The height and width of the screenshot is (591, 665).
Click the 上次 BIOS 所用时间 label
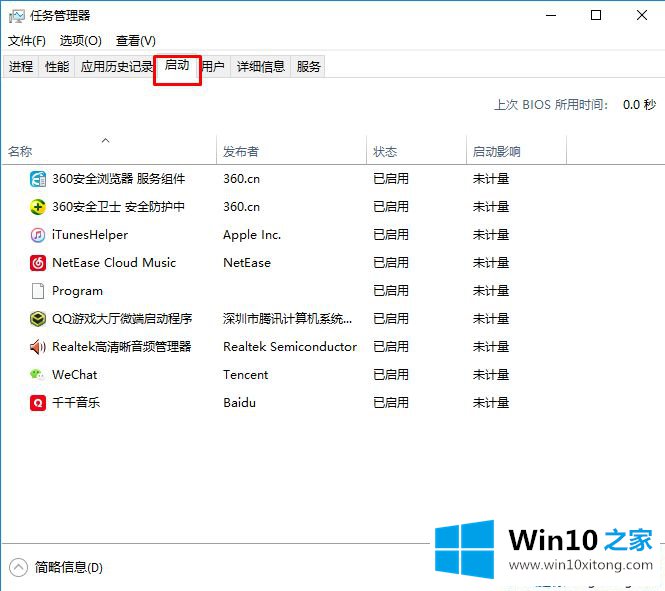point(551,105)
